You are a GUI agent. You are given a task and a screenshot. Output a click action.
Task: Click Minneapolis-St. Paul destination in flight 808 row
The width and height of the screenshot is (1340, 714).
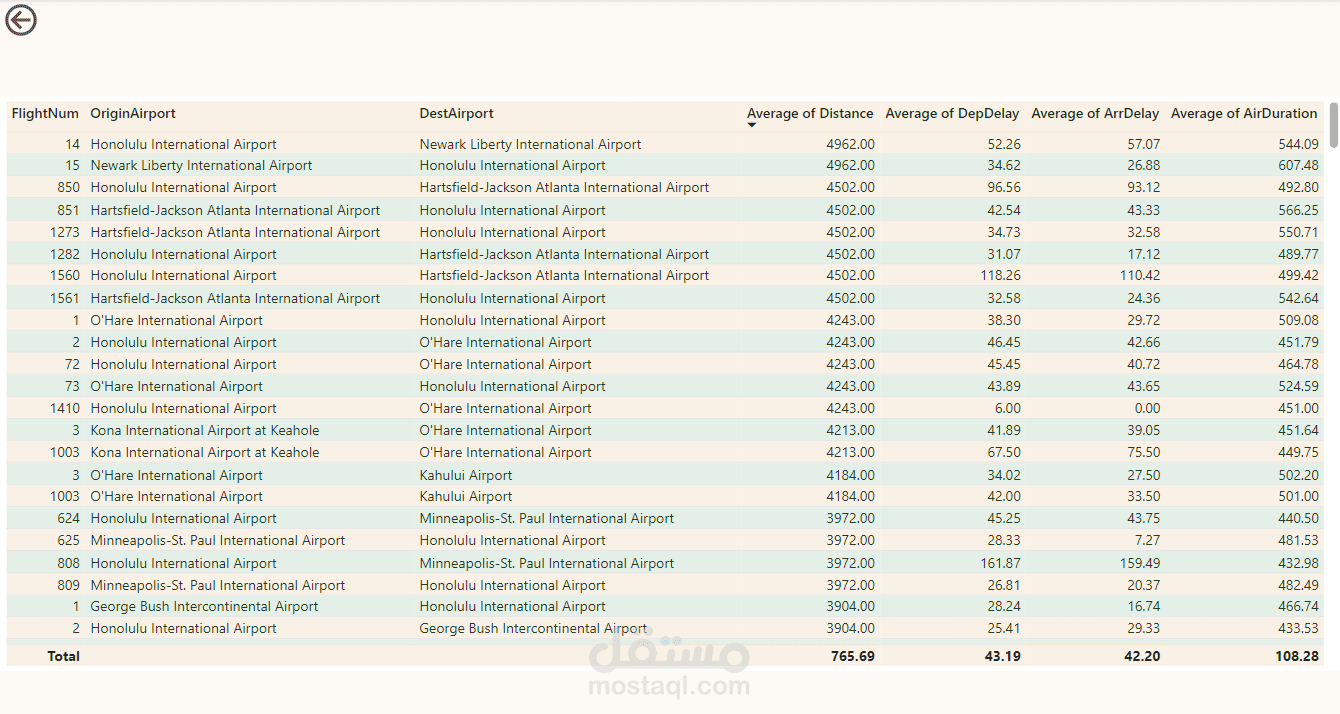pos(547,563)
